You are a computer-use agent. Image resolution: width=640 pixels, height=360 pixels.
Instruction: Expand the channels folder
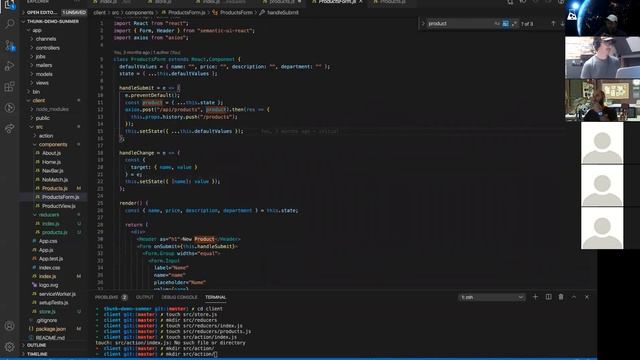[x=46, y=39]
